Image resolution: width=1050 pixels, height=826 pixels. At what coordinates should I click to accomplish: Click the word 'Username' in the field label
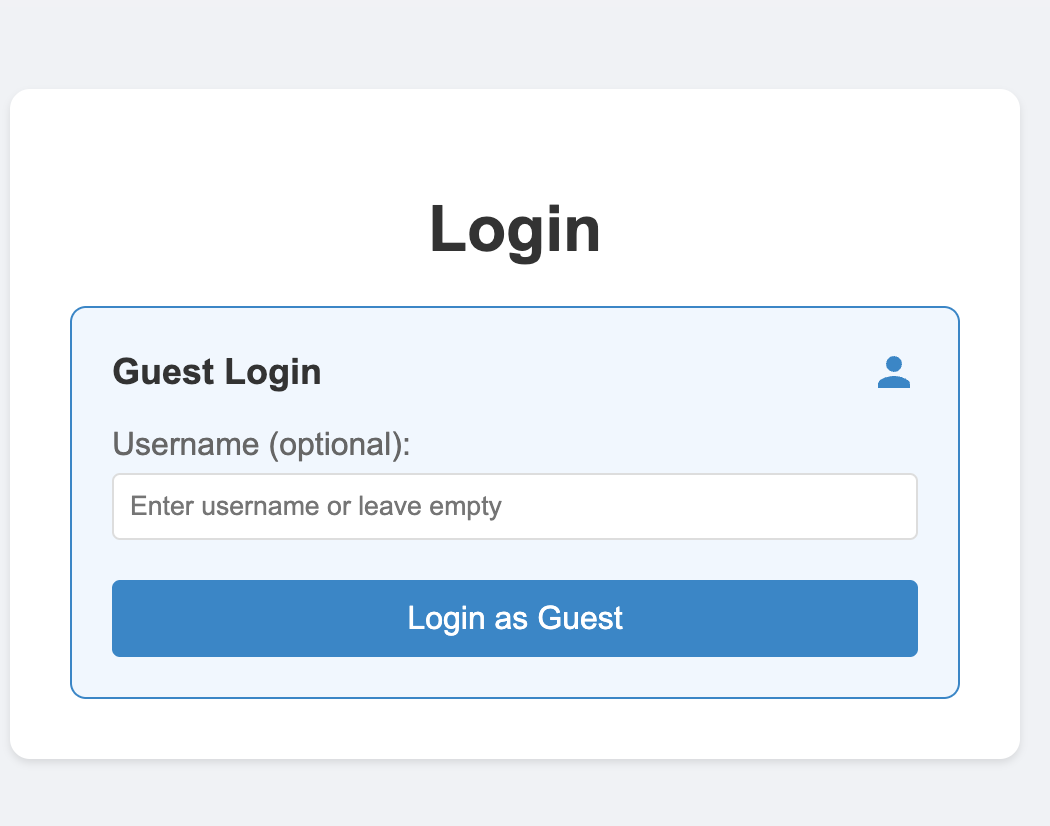pos(185,444)
